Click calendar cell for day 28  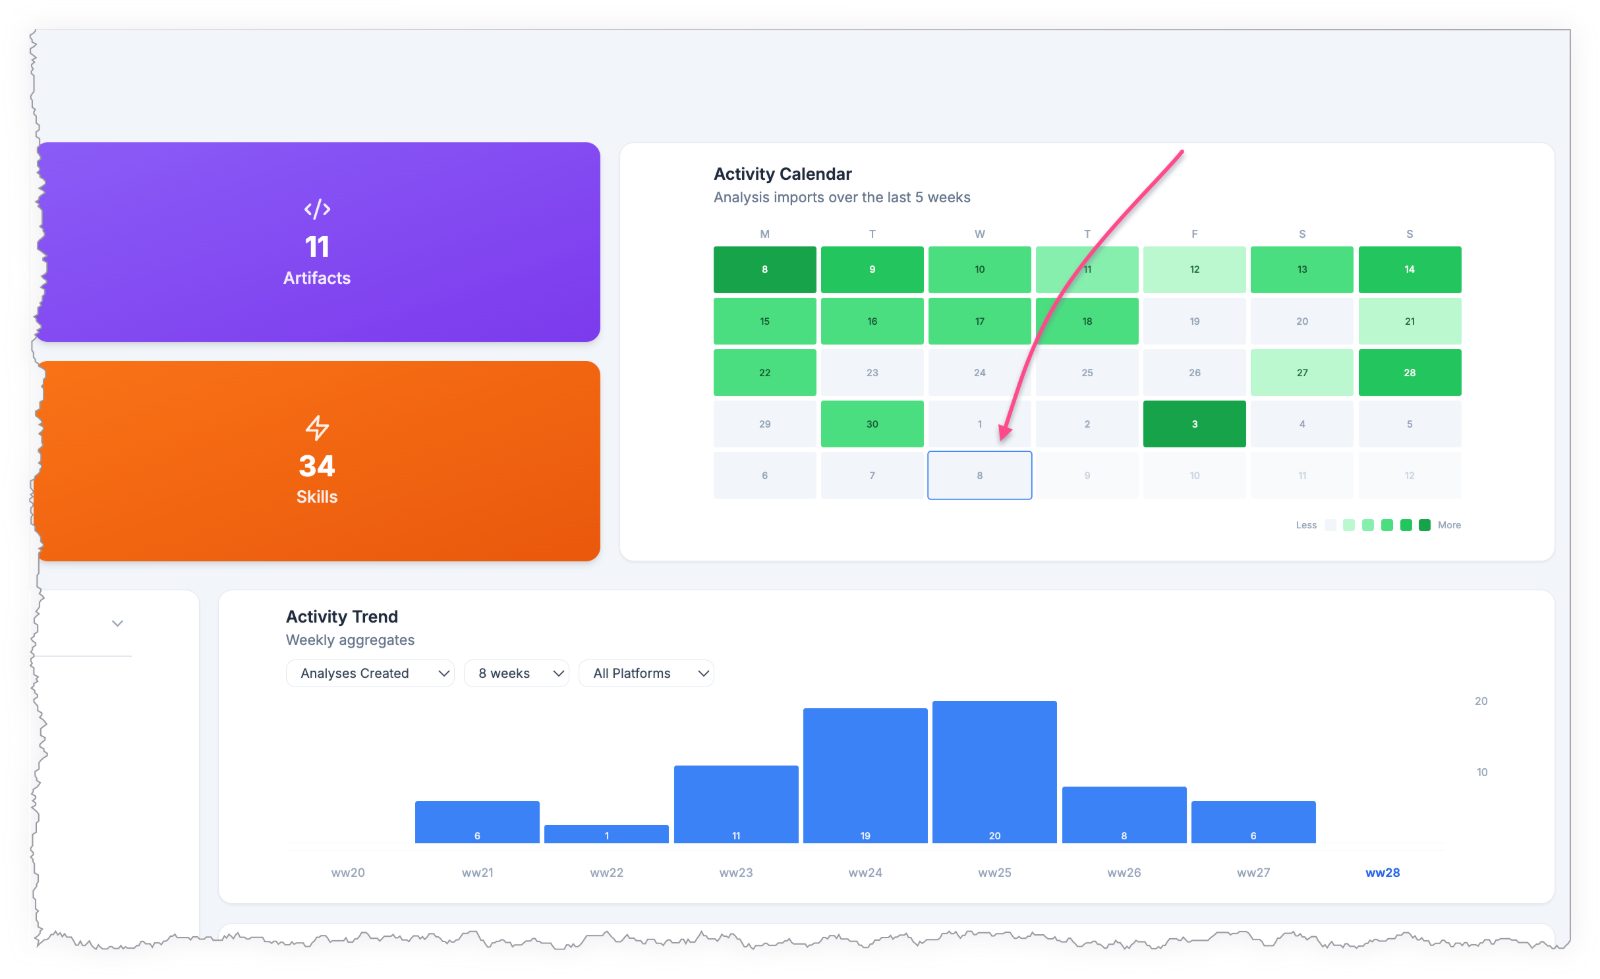(x=1410, y=372)
